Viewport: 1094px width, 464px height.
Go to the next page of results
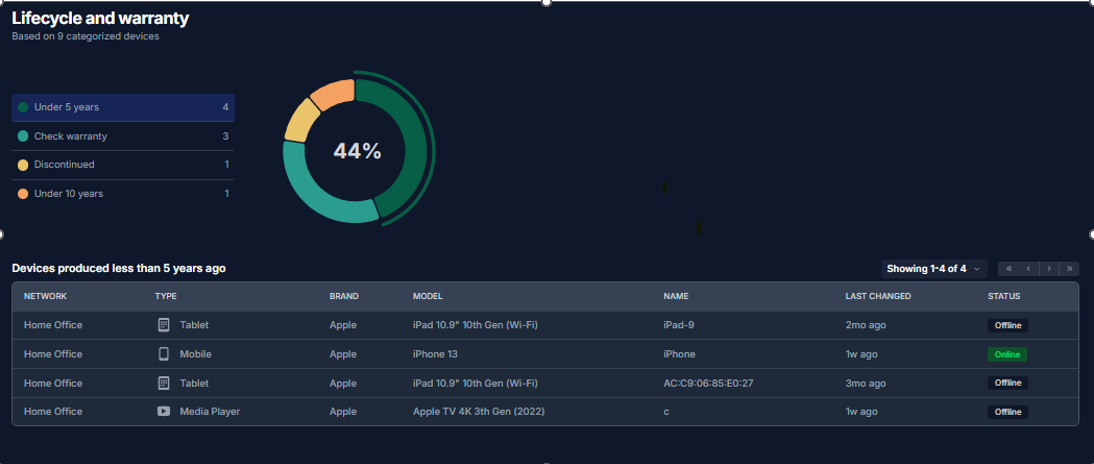[x=1049, y=268]
